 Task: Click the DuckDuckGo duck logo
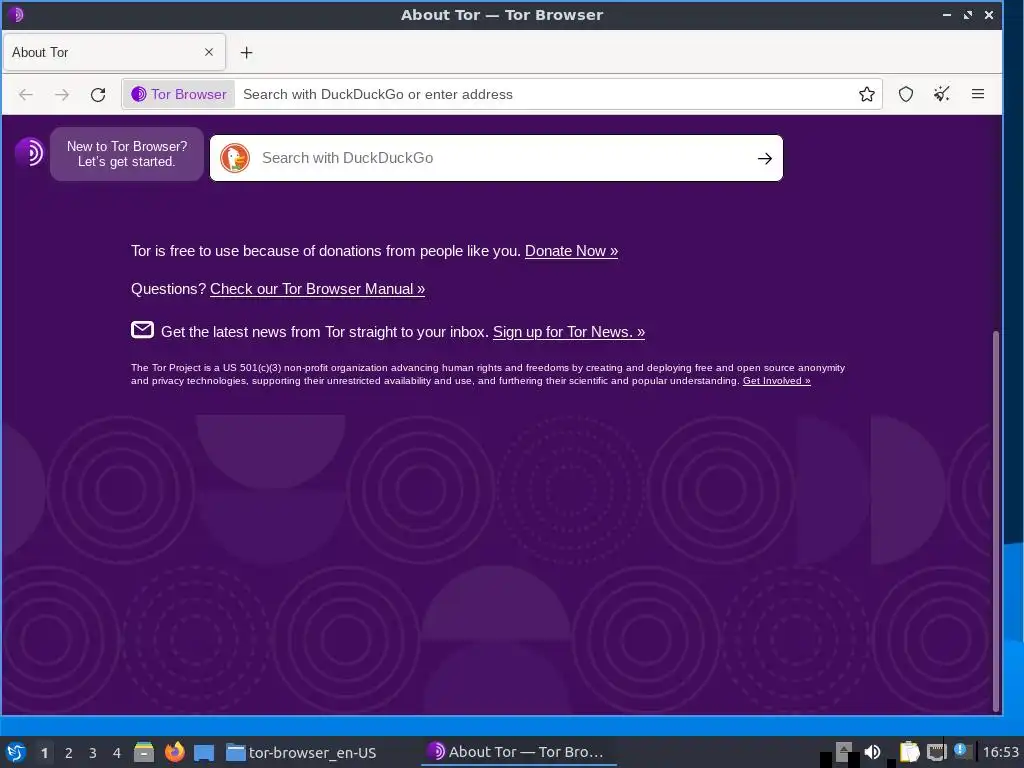pyautogui.click(x=235, y=158)
